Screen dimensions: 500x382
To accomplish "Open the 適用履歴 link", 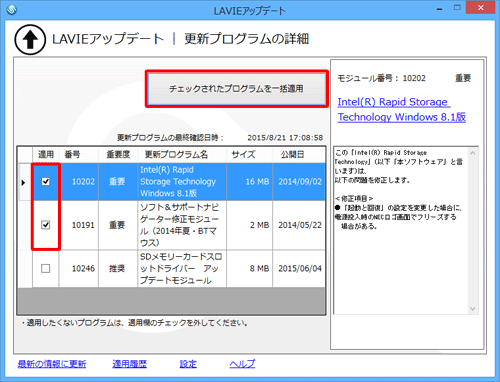I will [x=129, y=364].
